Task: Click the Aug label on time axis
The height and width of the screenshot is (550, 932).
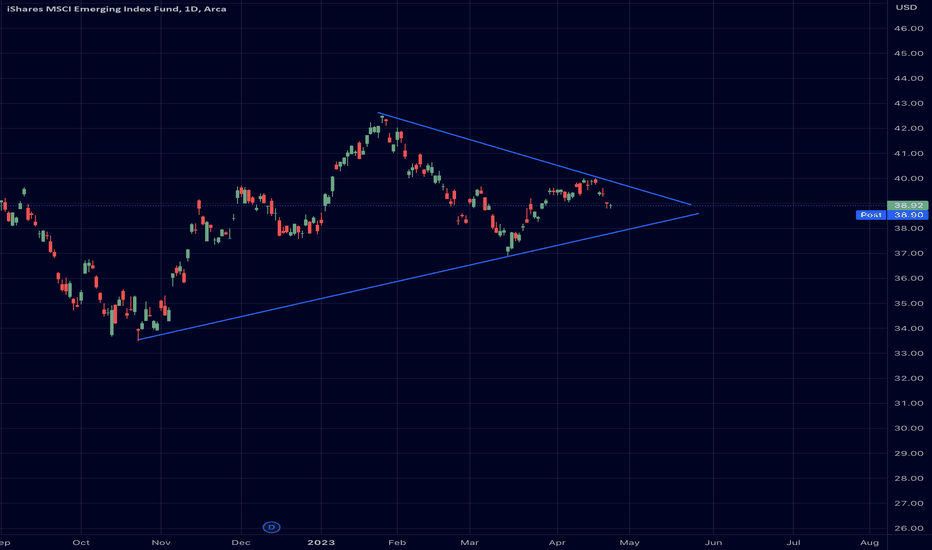Action: (x=870, y=542)
